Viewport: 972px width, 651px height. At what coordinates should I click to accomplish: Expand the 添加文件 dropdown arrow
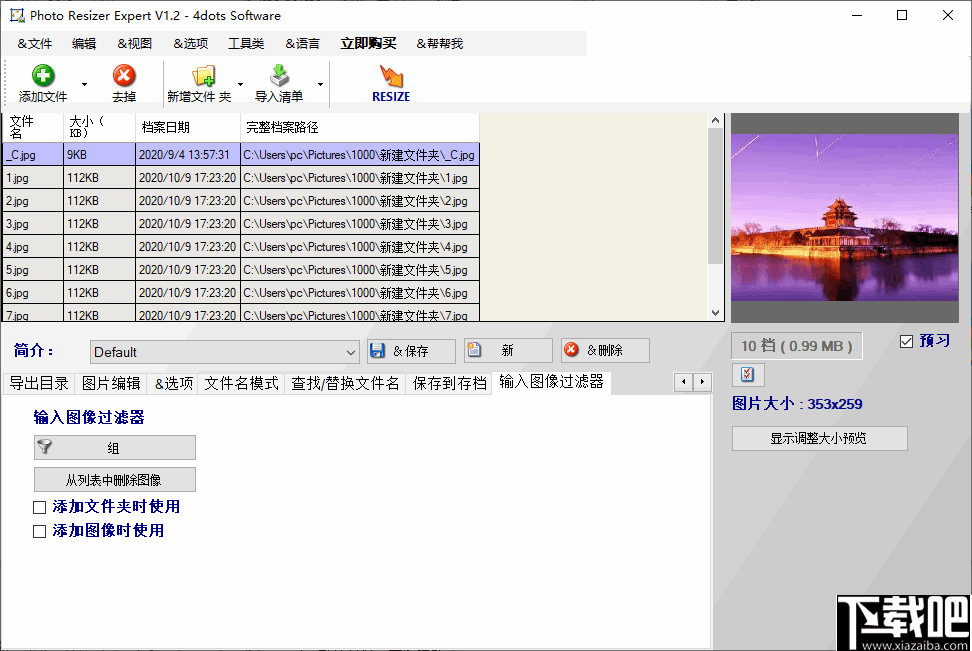(83, 83)
